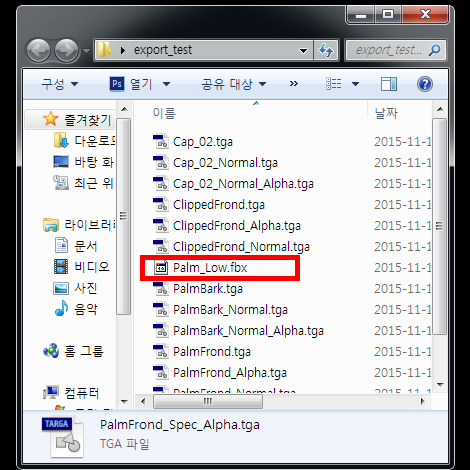Click the star icon next to 즐겨찾기
The width and height of the screenshot is (470, 470).
pyautogui.click(x=51, y=119)
